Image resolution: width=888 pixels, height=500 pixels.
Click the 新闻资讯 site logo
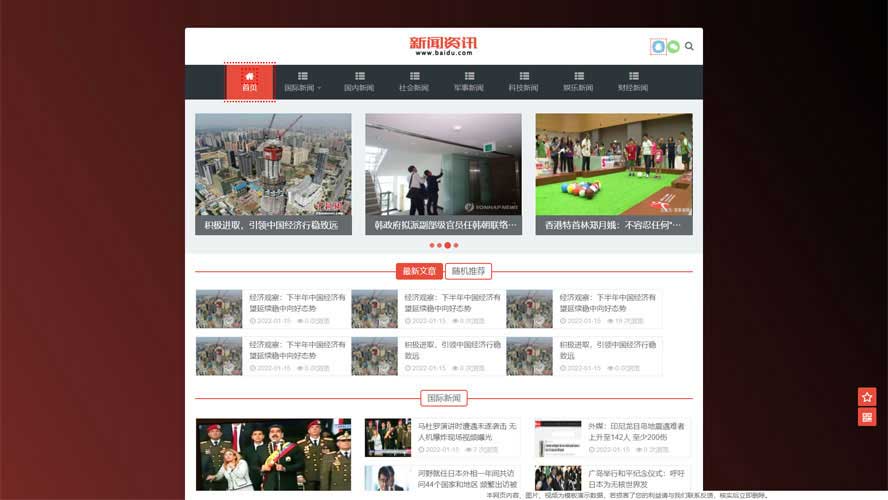tap(443, 45)
